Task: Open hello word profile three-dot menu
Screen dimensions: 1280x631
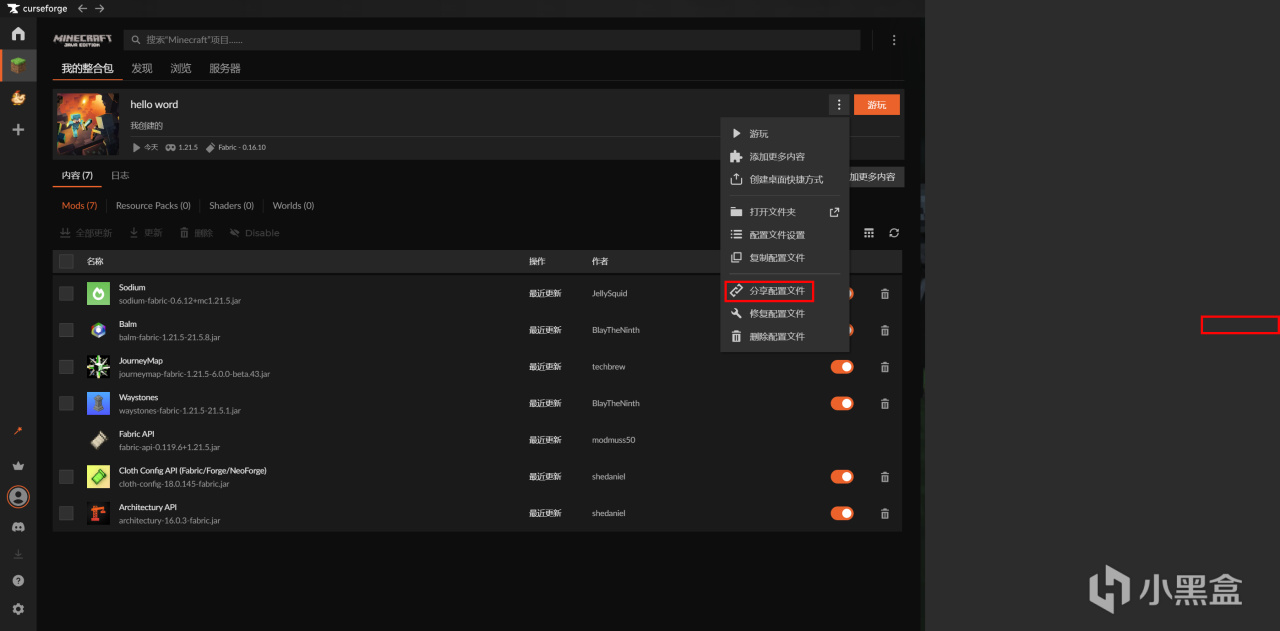Action: pos(839,105)
